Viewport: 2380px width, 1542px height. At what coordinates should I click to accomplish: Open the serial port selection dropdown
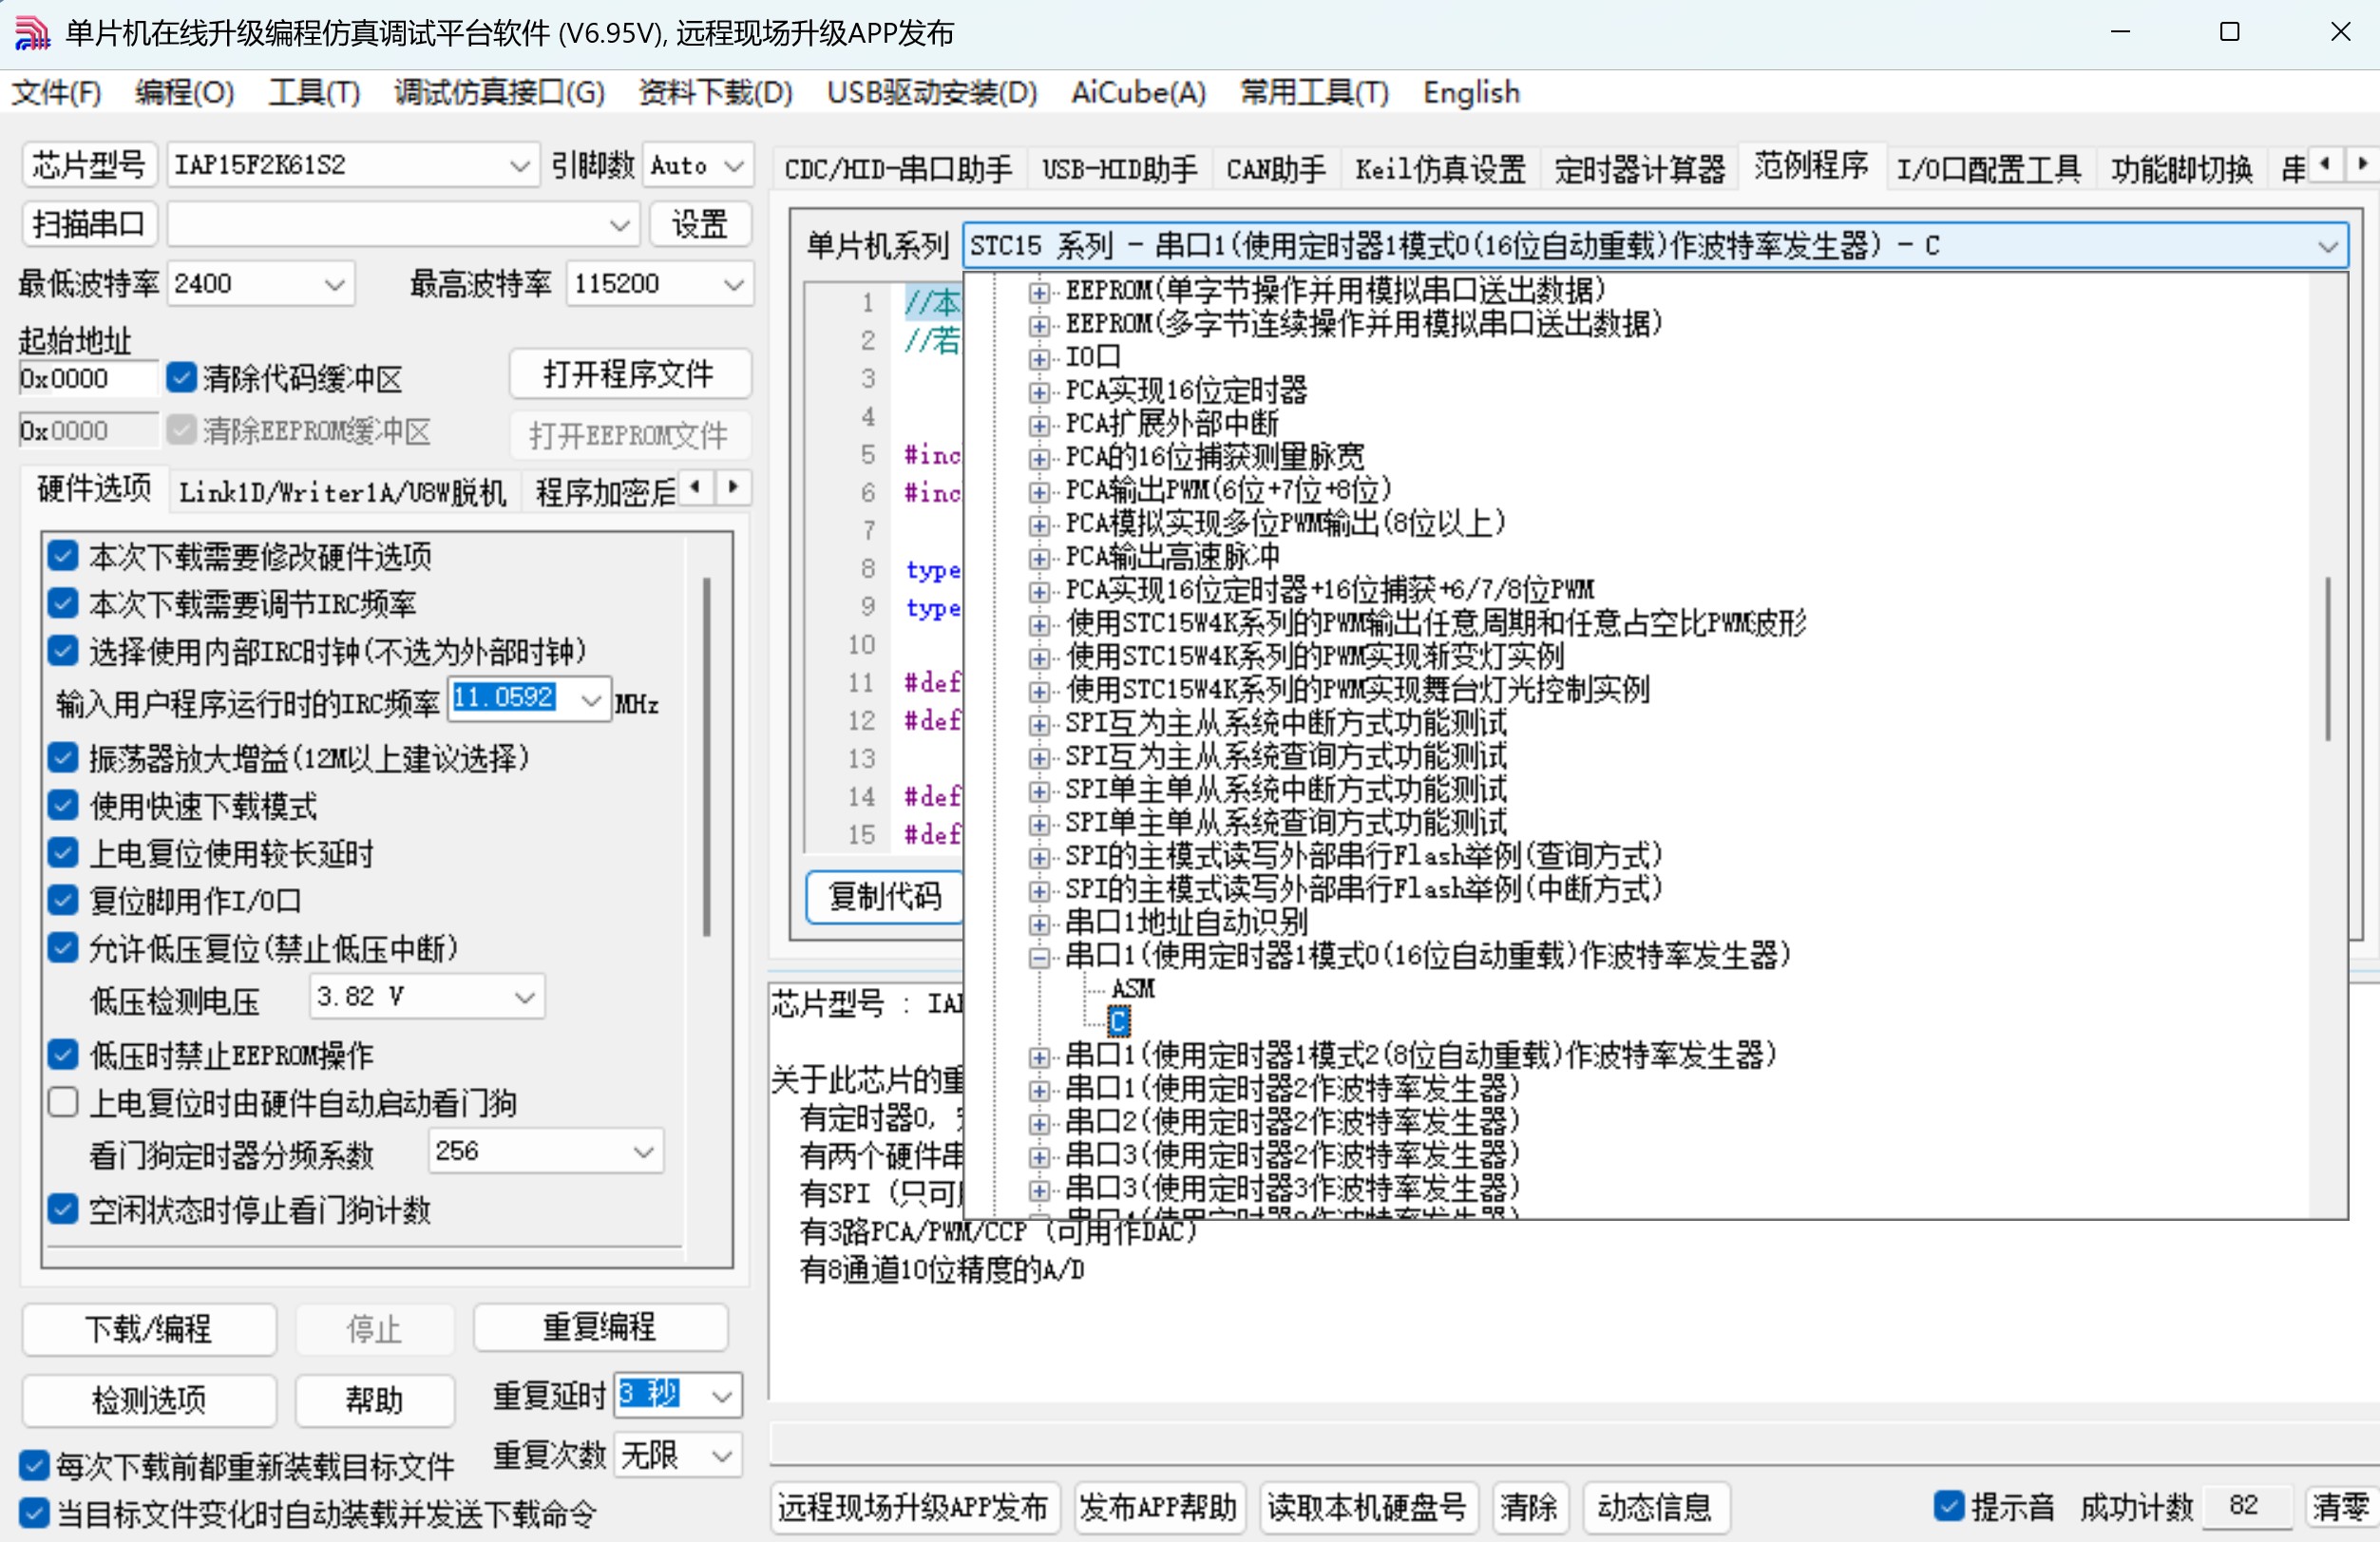[x=620, y=225]
